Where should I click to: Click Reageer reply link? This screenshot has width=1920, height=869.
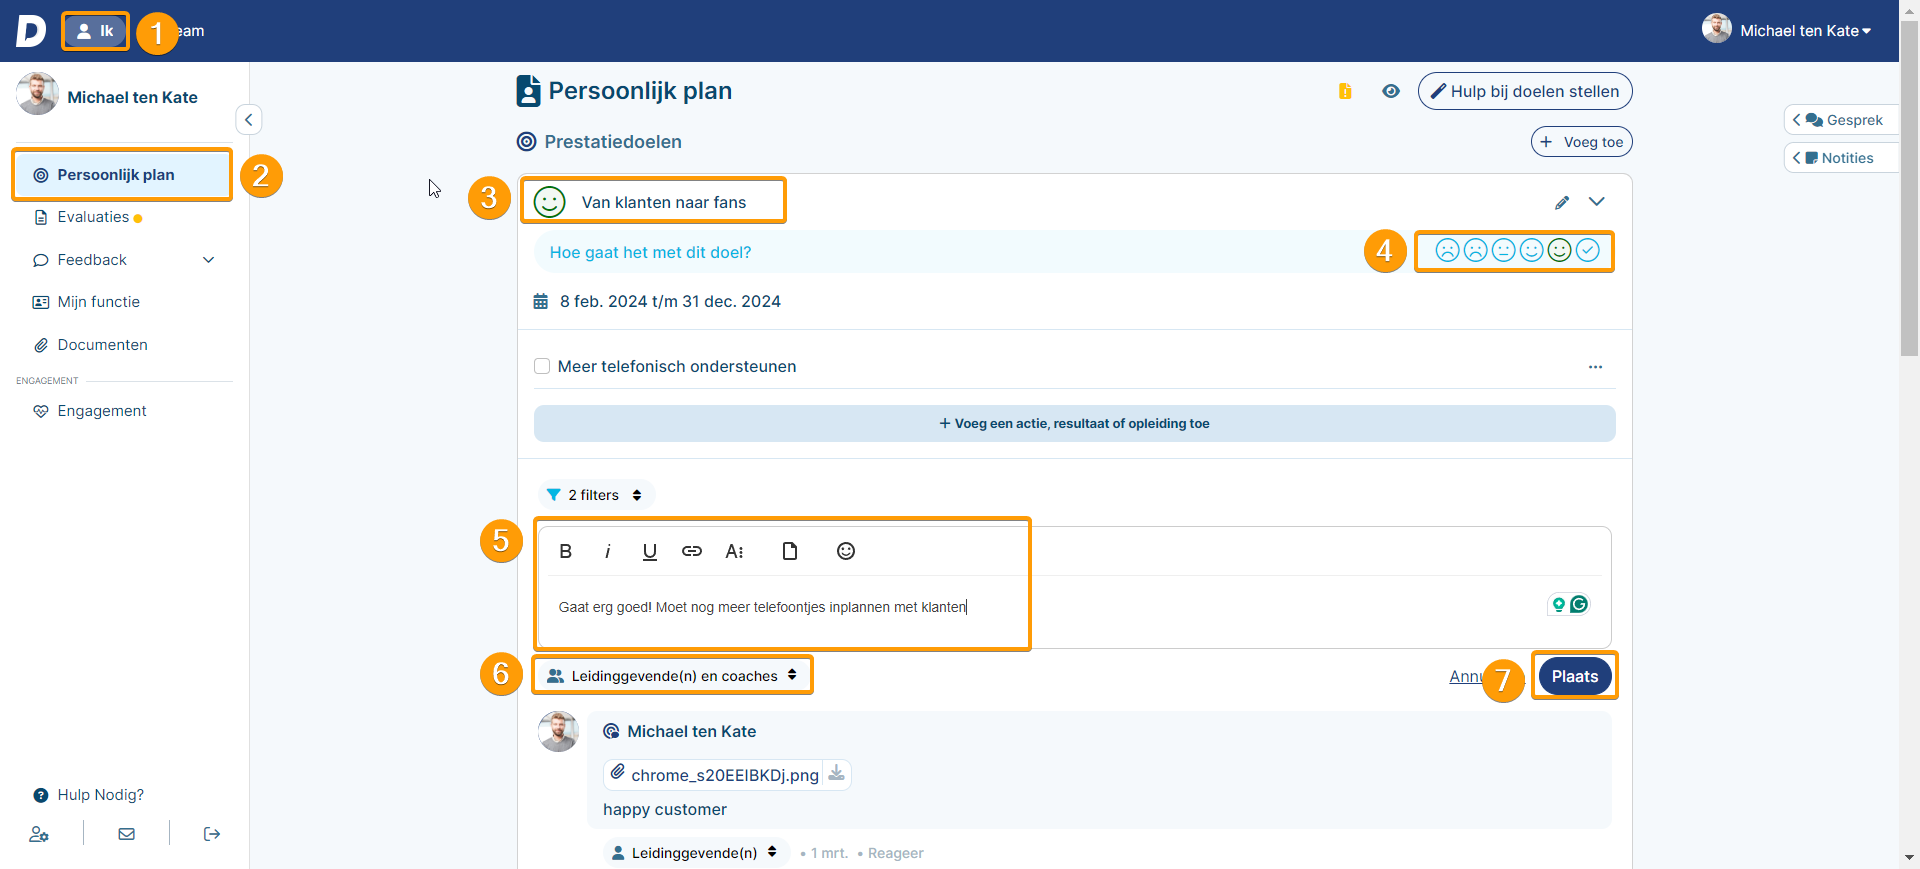(x=895, y=853)
